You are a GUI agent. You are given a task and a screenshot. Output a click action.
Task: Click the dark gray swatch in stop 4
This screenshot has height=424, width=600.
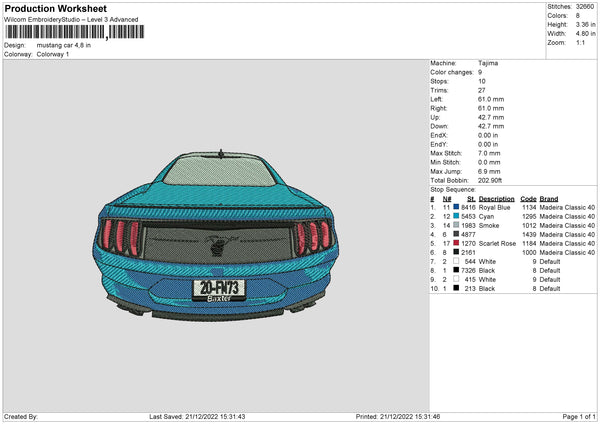click(456, 234)
